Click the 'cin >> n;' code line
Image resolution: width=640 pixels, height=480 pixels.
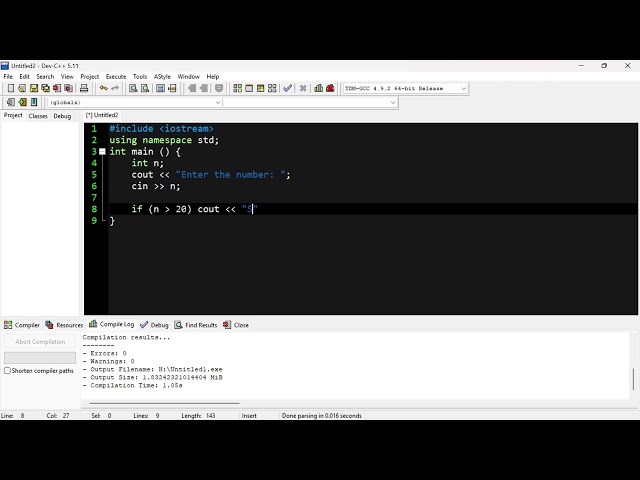click(x=156, y=186)
